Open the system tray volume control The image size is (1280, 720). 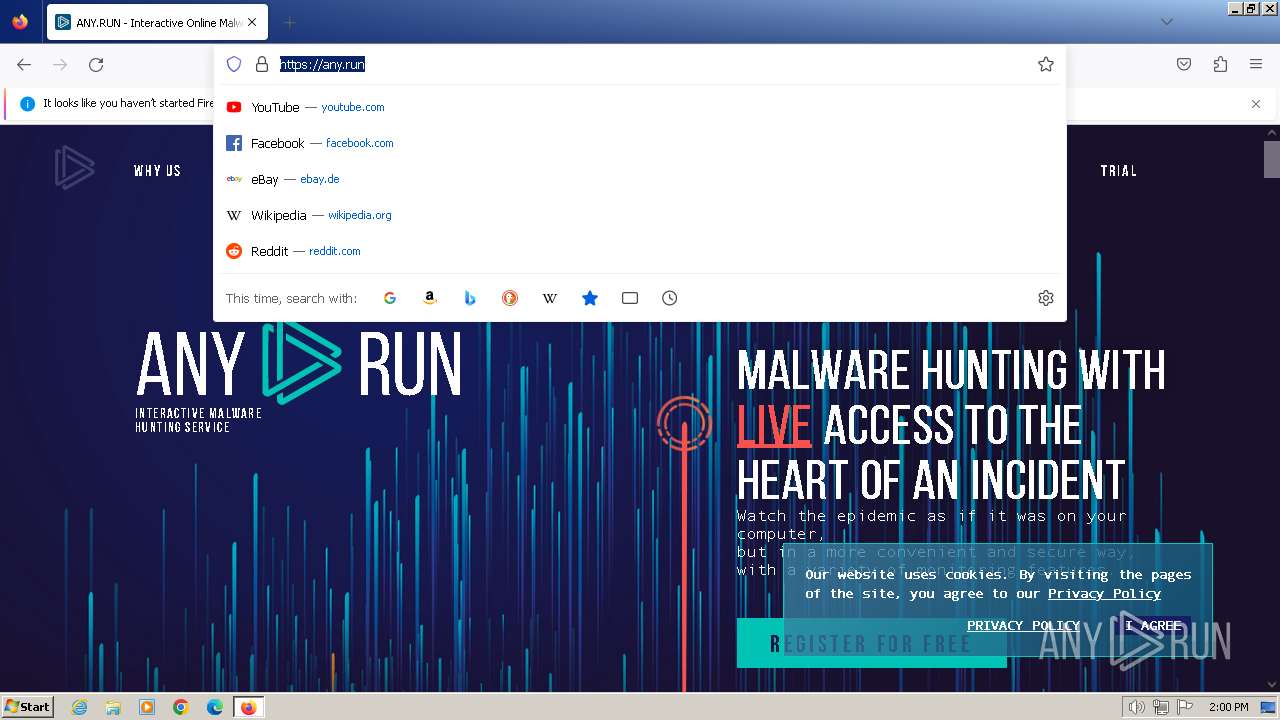[1137, 707]
